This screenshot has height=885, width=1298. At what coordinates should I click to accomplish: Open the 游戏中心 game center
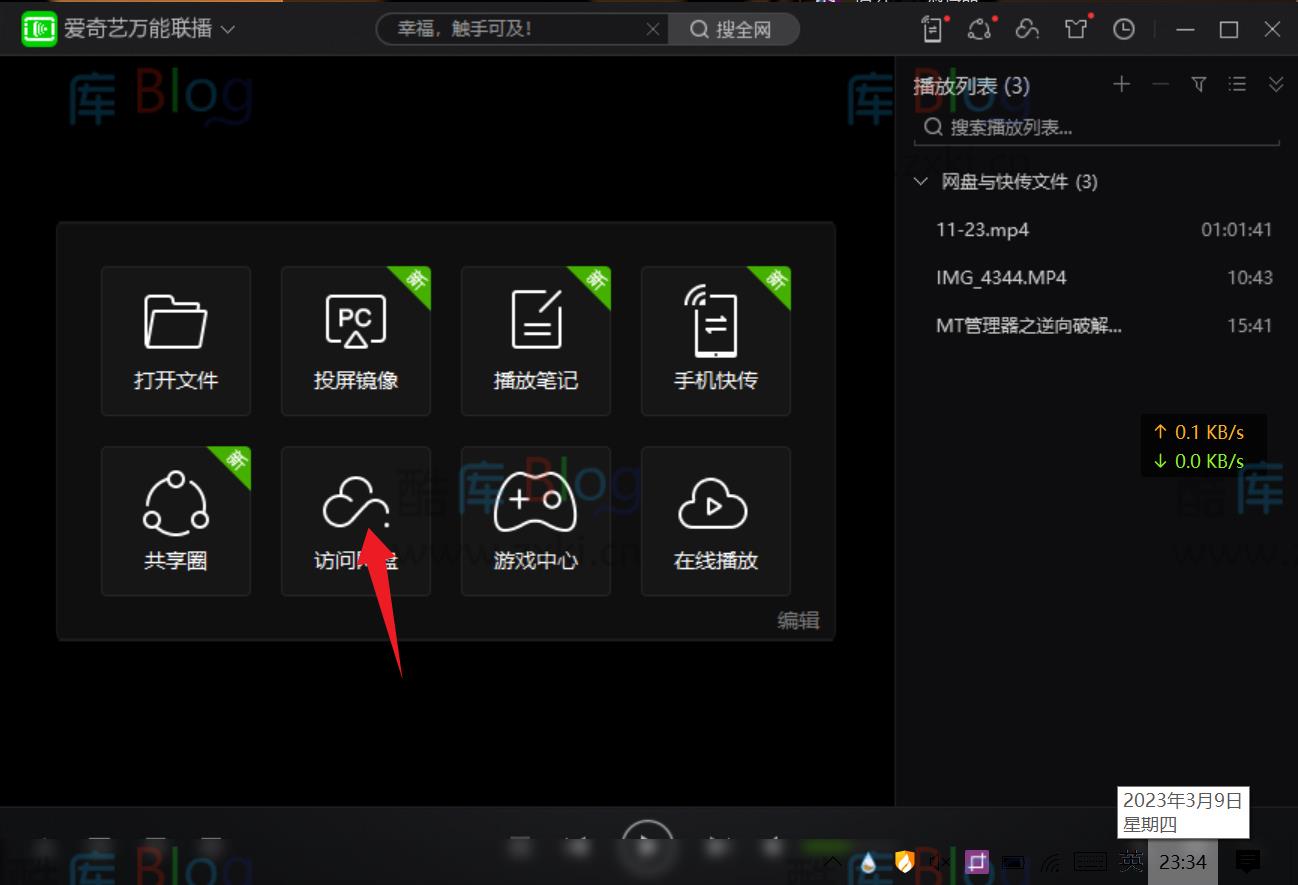(535, 520)
